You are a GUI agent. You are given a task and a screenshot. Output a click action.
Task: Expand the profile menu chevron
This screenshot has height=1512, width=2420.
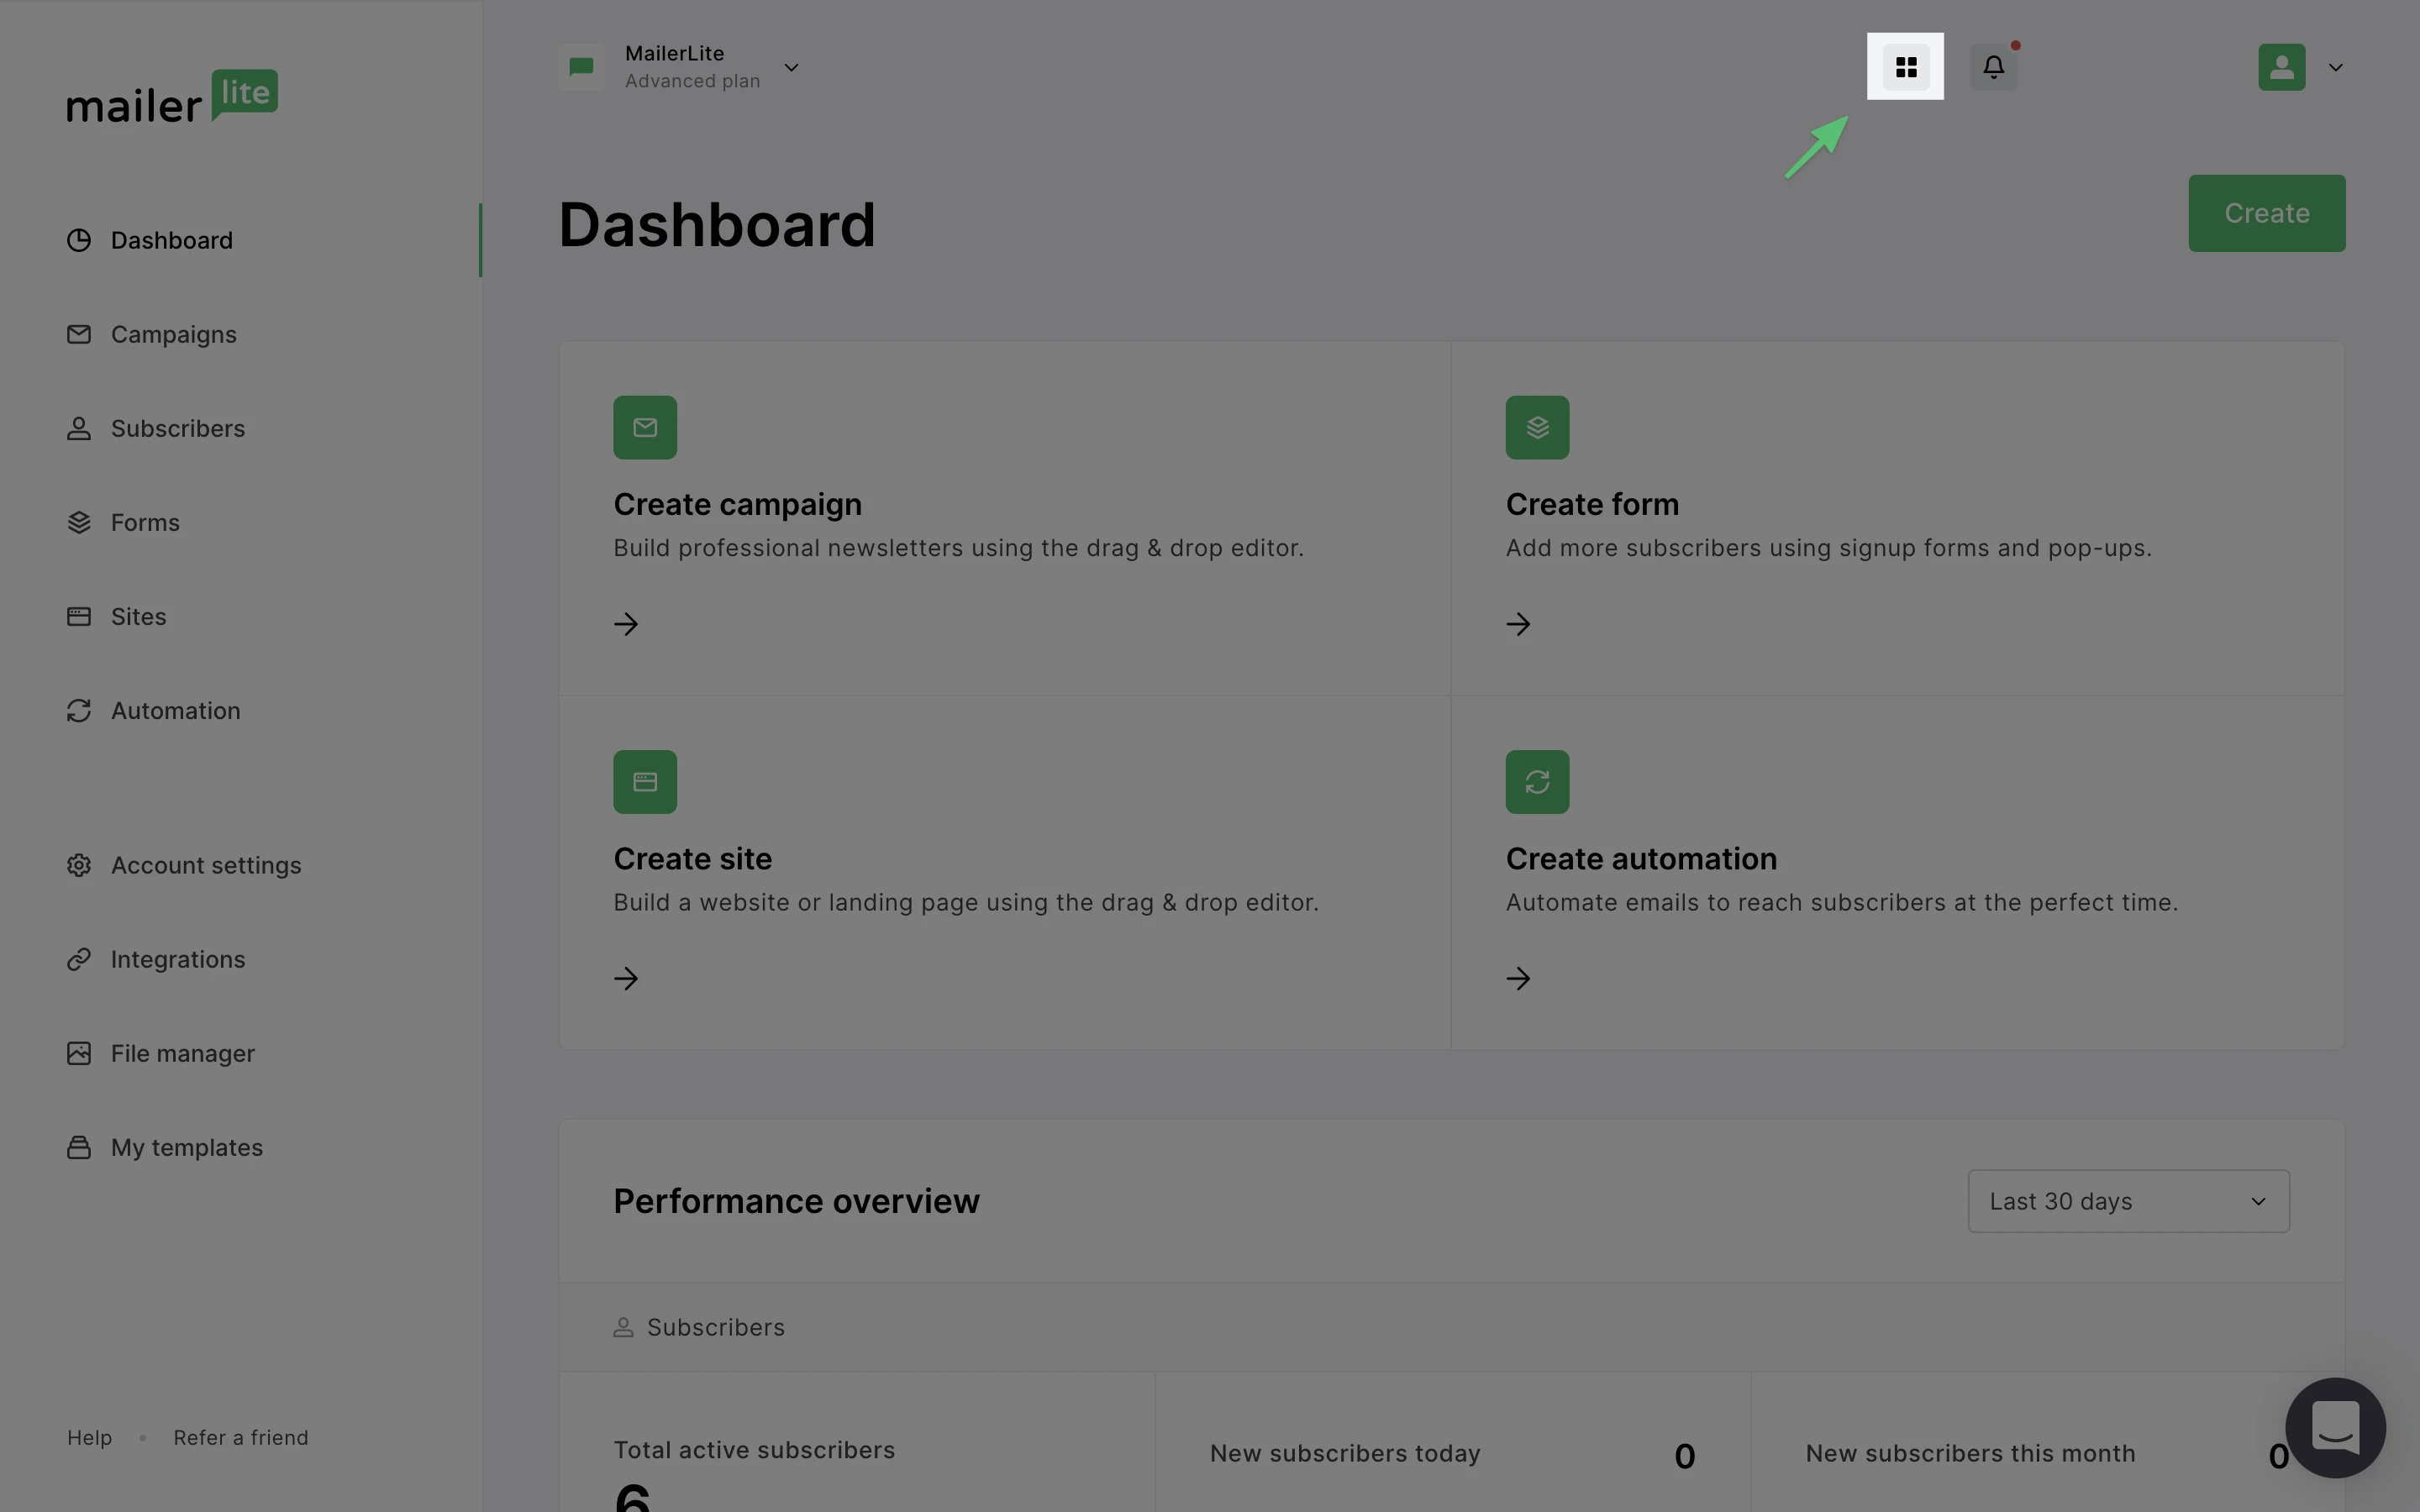2336,68
